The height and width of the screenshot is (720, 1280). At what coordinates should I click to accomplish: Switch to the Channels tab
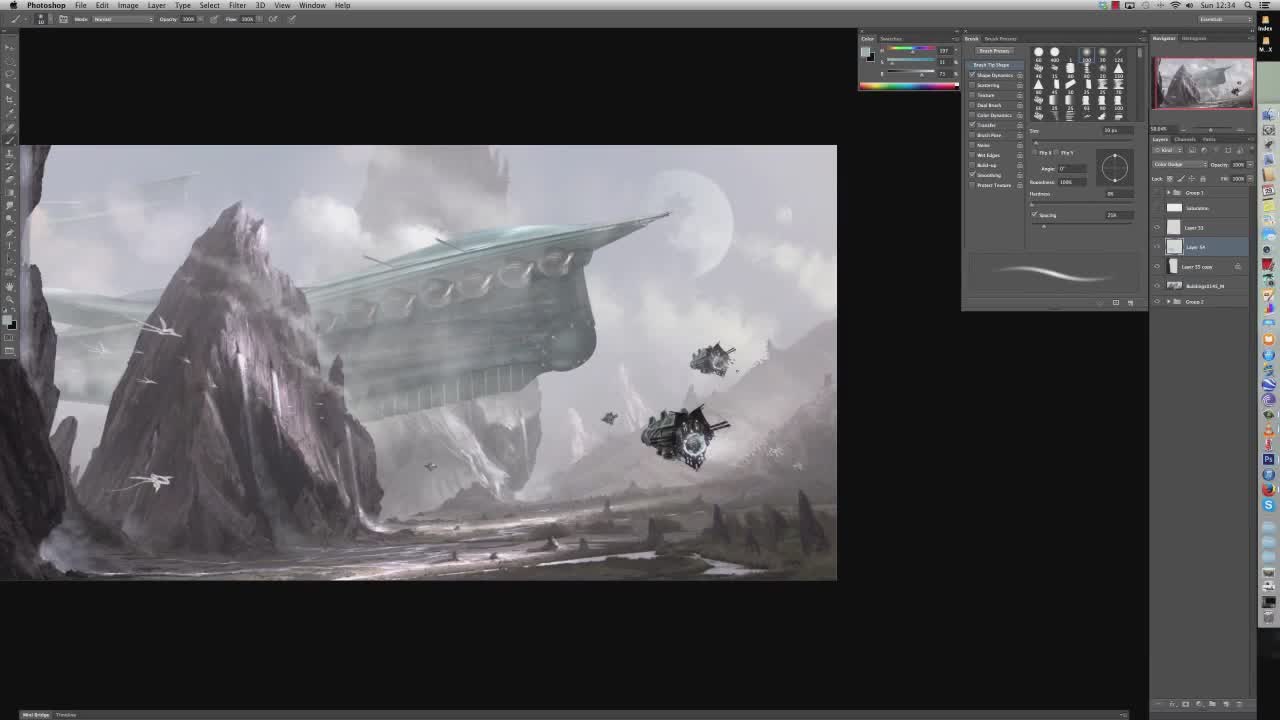pos(1185,139)
